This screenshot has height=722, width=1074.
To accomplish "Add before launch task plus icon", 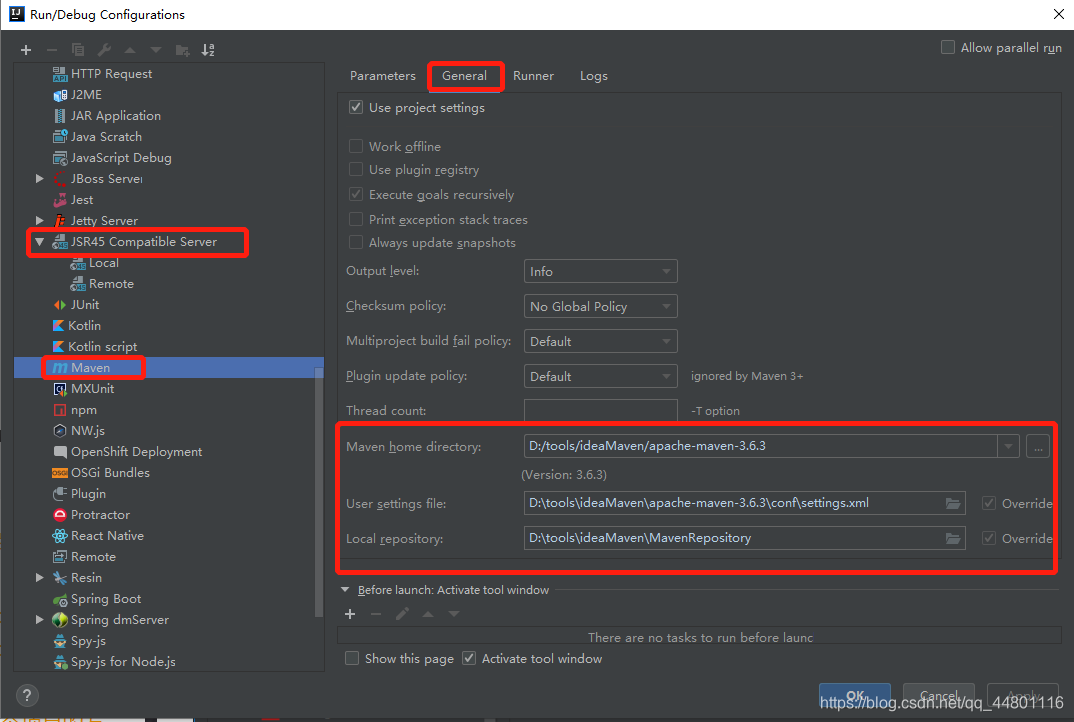I will pyautogui.click(x=350, y=614).
